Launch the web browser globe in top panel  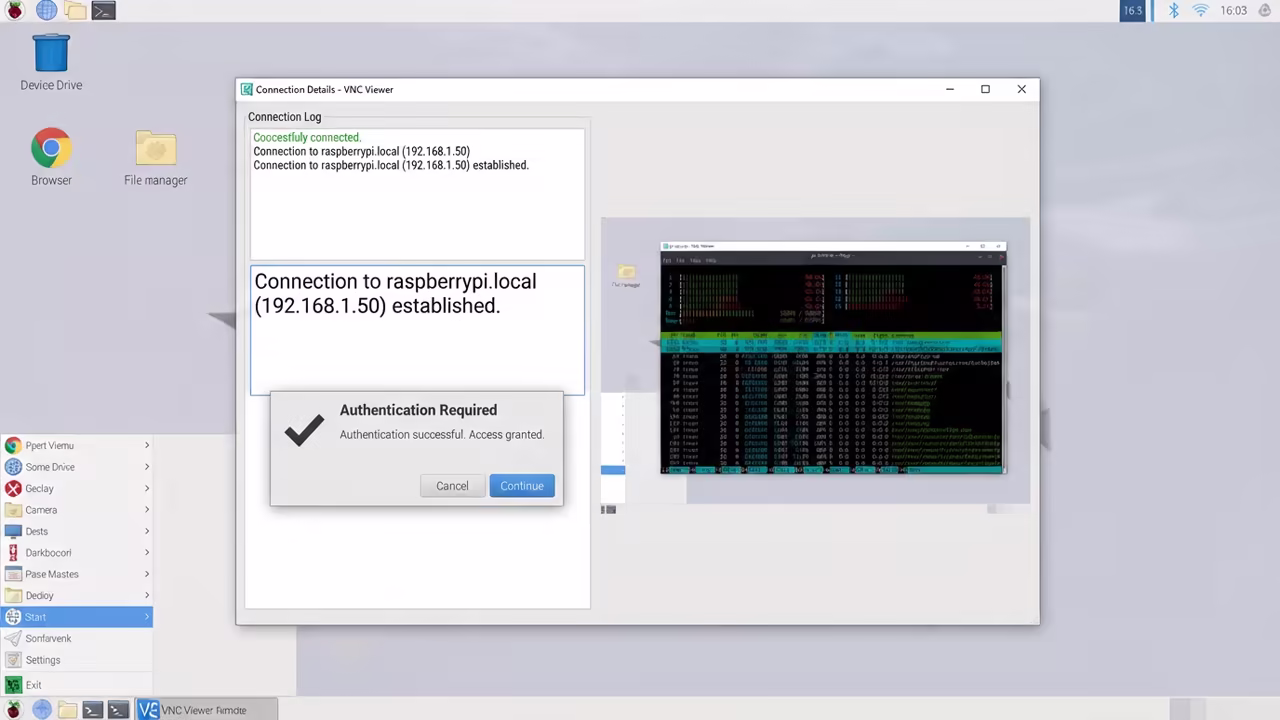click(x=46, y=11)
